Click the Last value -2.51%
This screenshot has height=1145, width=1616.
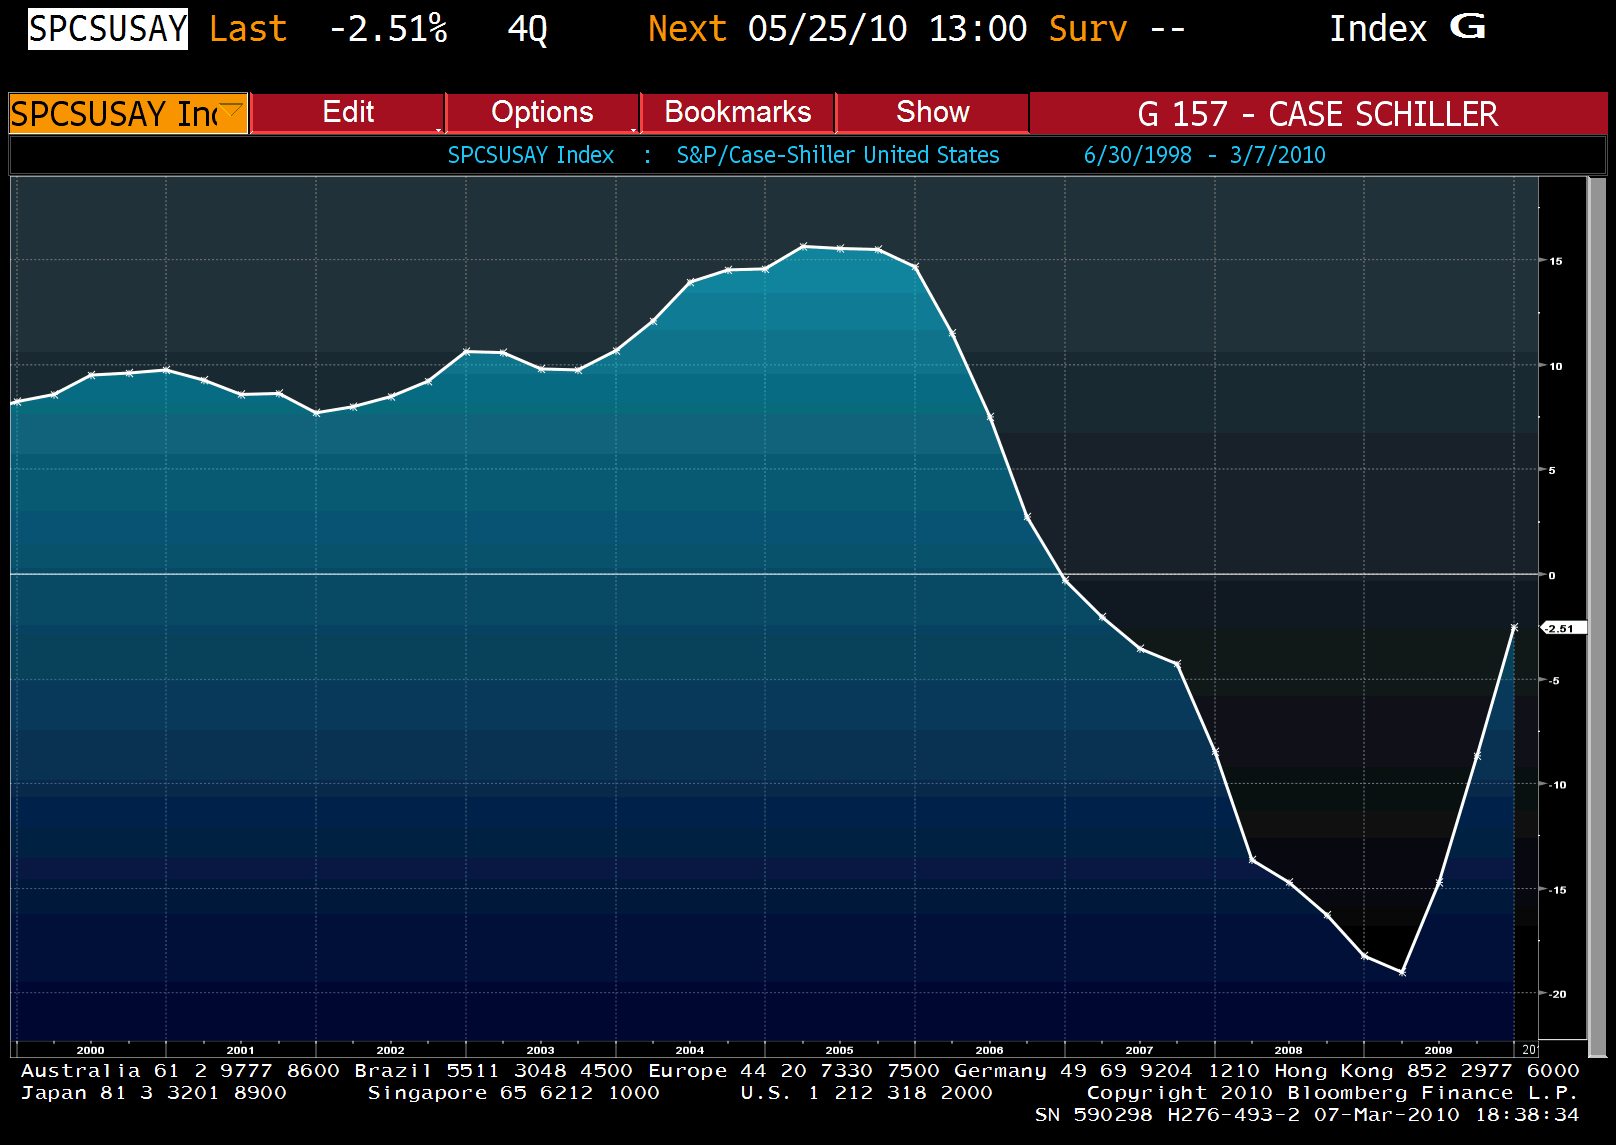(x=388, y=29)
